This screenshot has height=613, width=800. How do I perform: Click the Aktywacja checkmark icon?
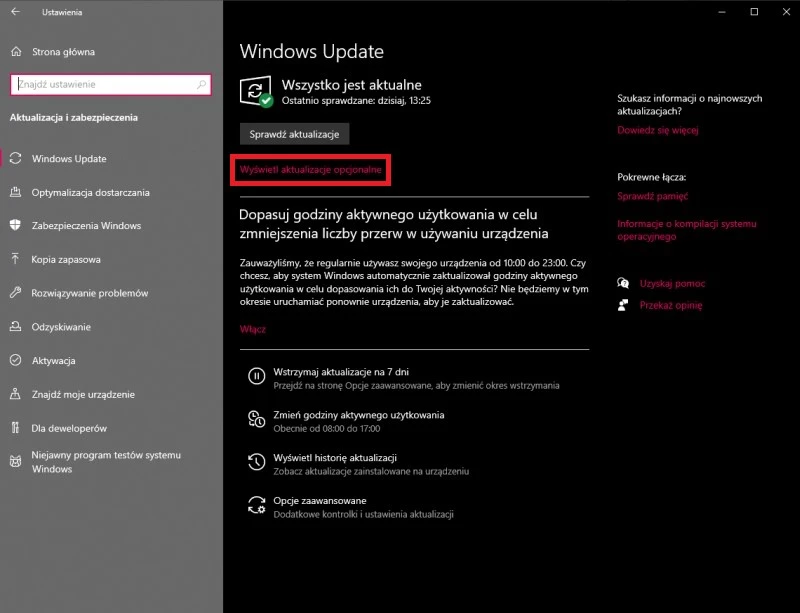16,360
